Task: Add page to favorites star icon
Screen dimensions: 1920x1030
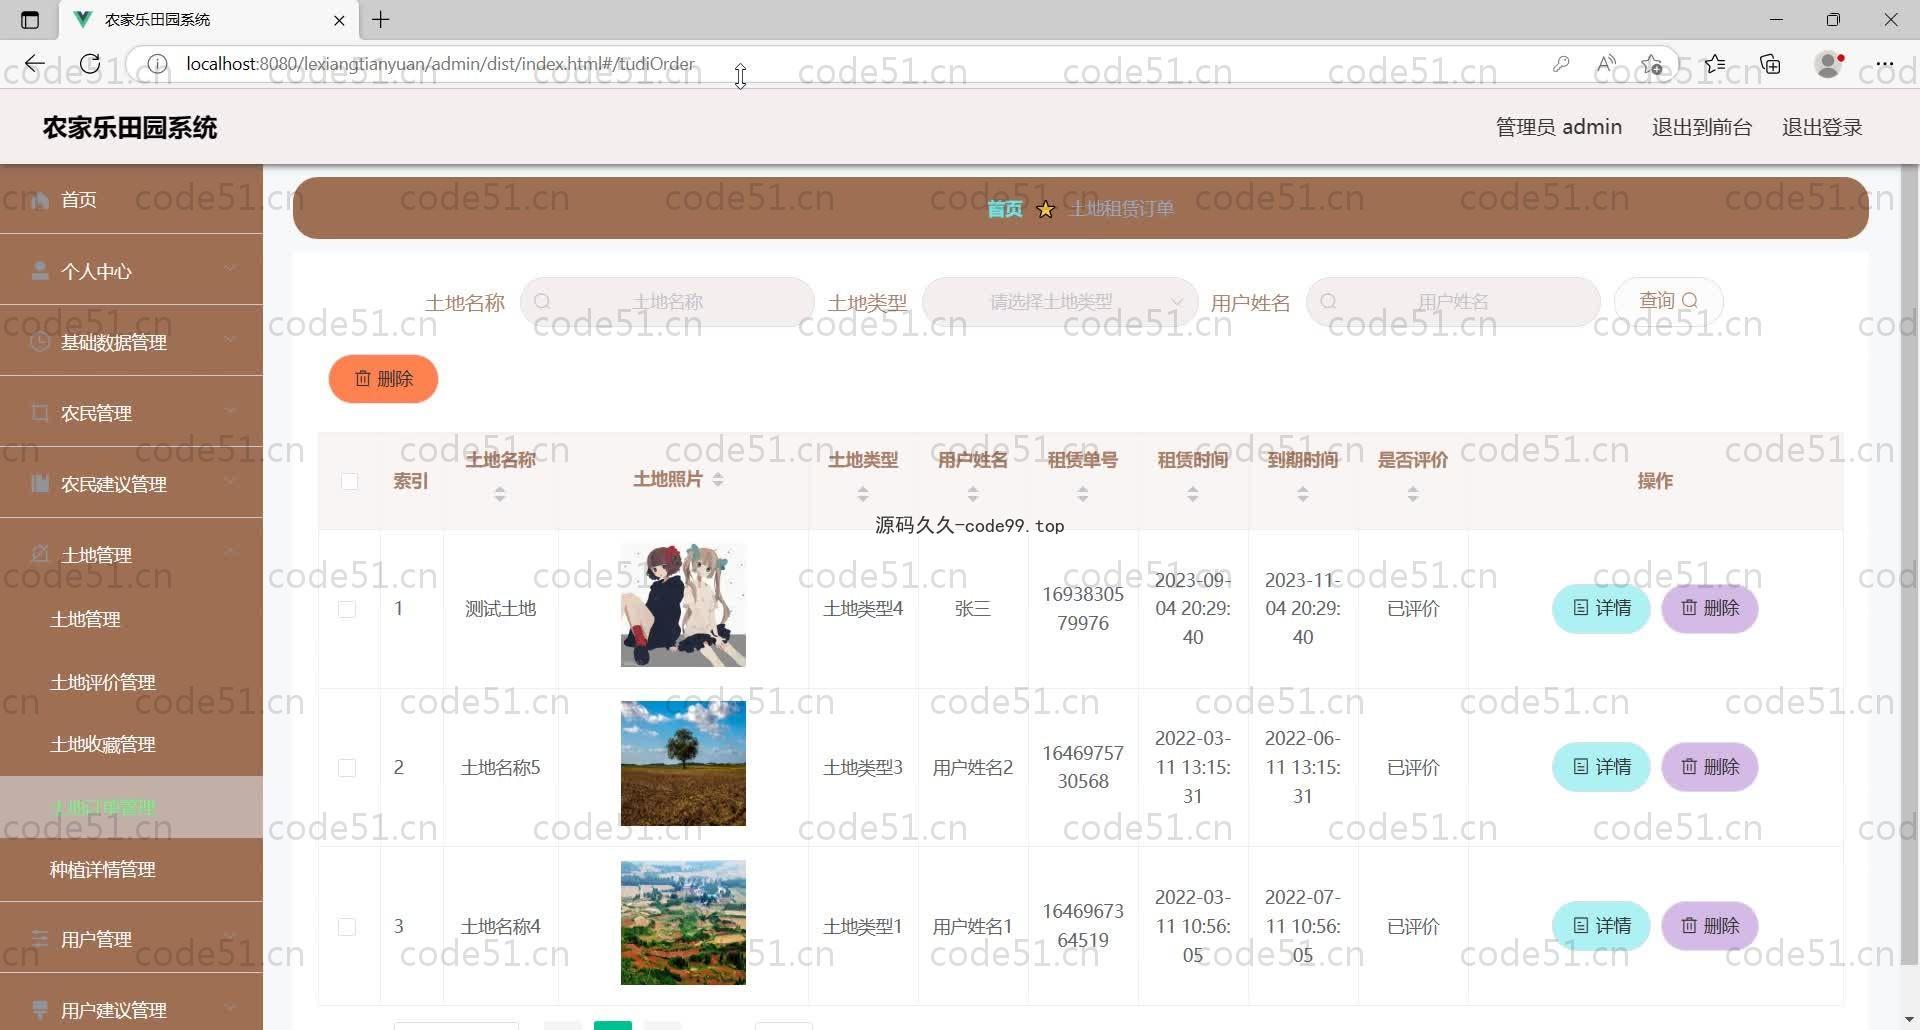Action: [1652, 64]
